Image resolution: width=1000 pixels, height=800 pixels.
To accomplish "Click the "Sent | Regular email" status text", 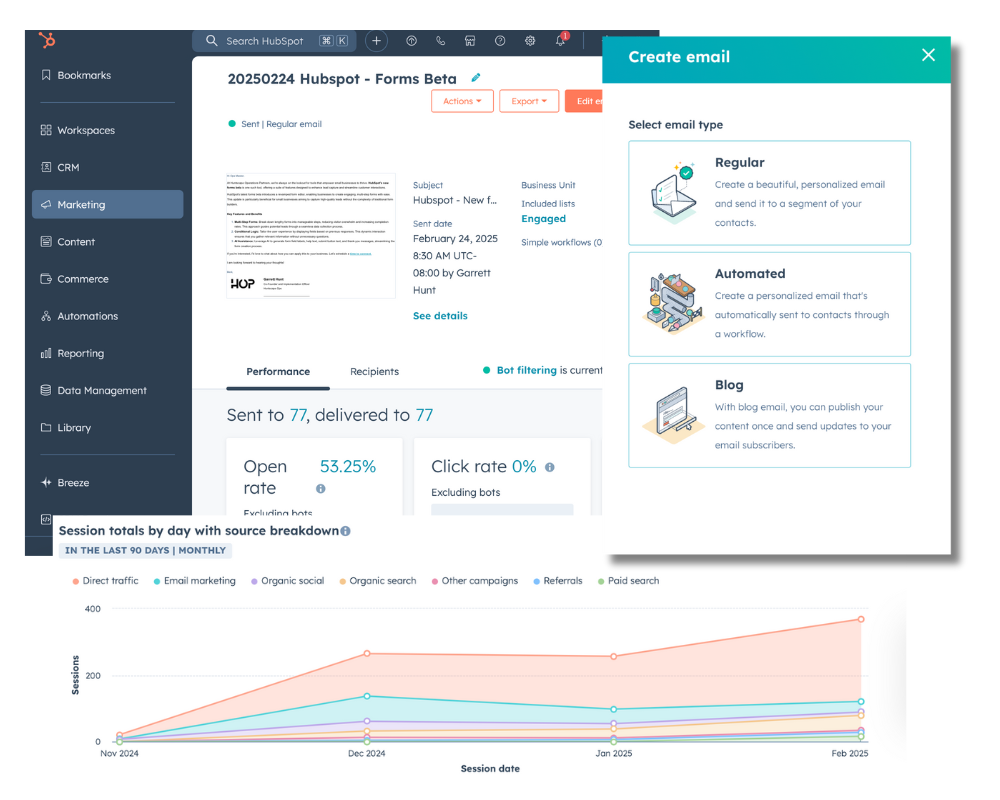I will (281, 124).
